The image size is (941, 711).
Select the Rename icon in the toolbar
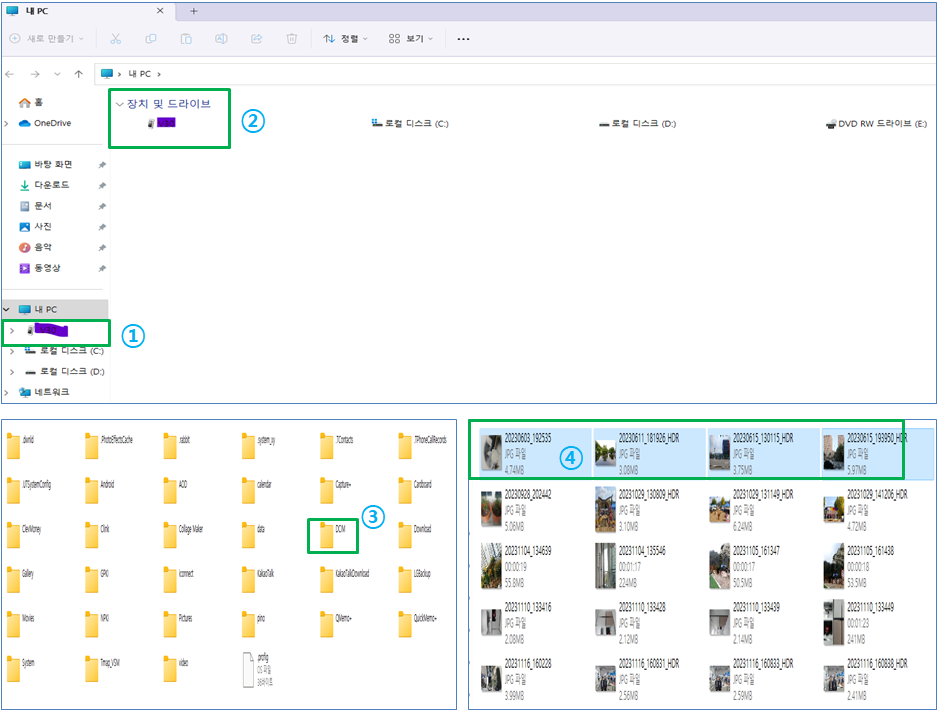click(221, 38)
